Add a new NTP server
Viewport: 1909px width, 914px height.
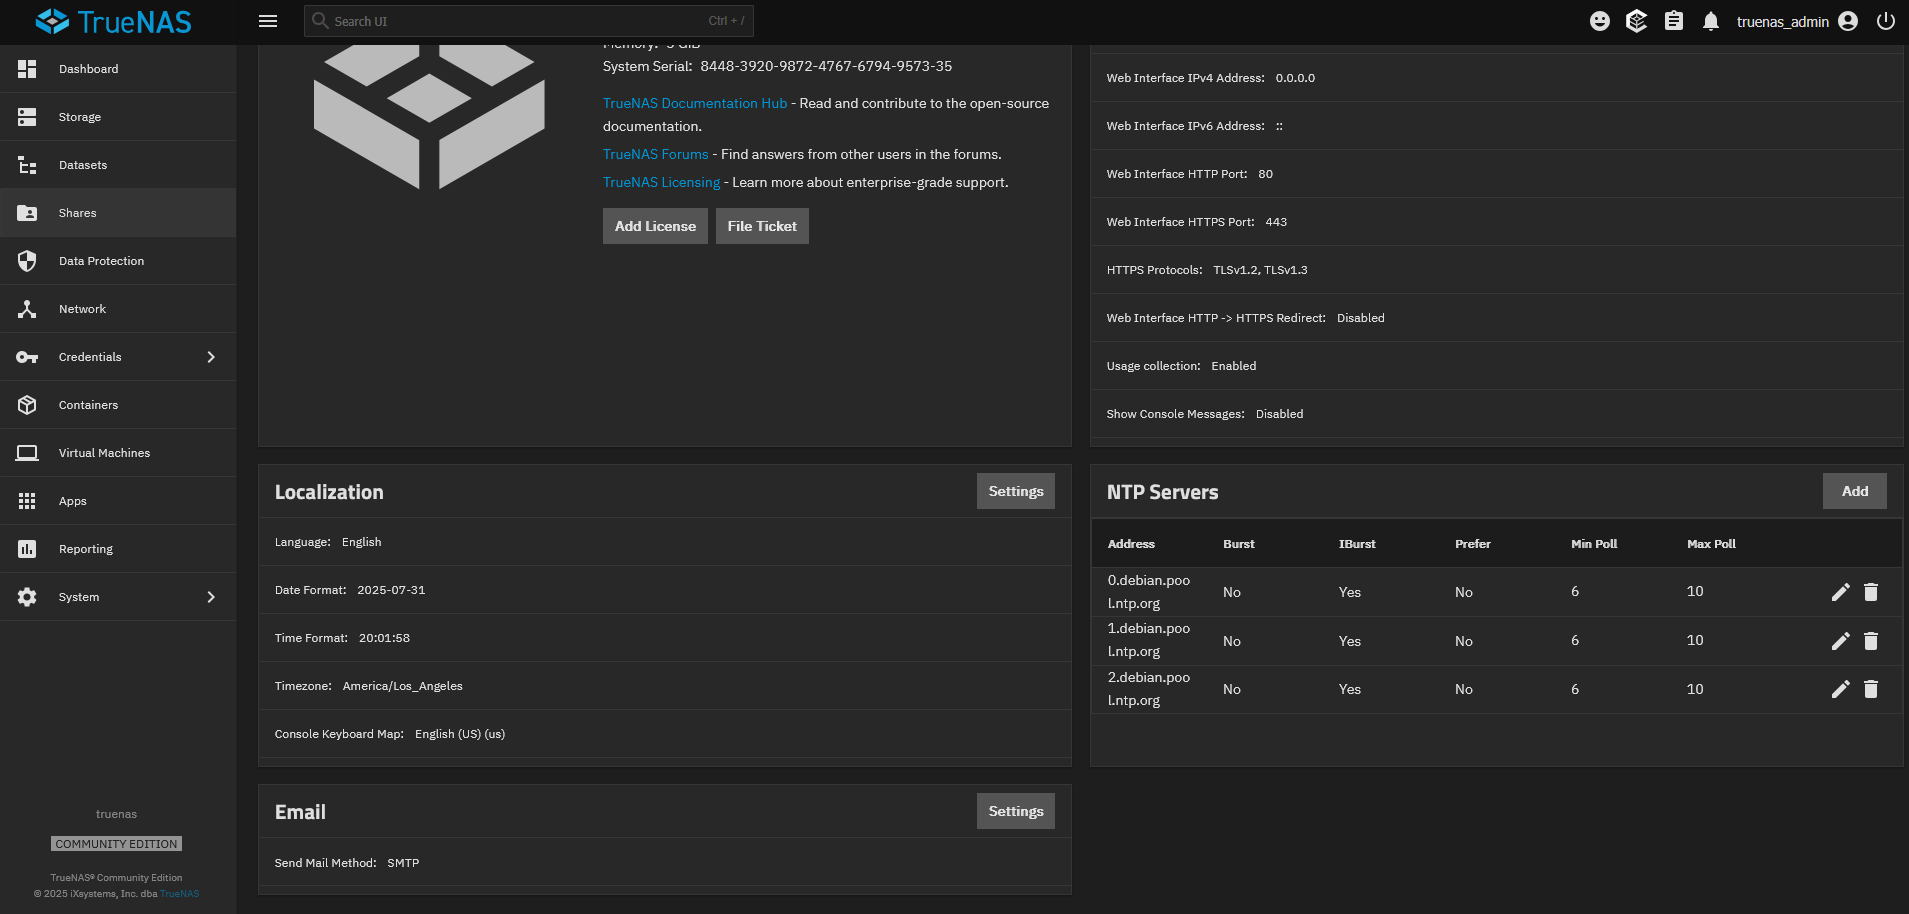(x=1854, y=491)
